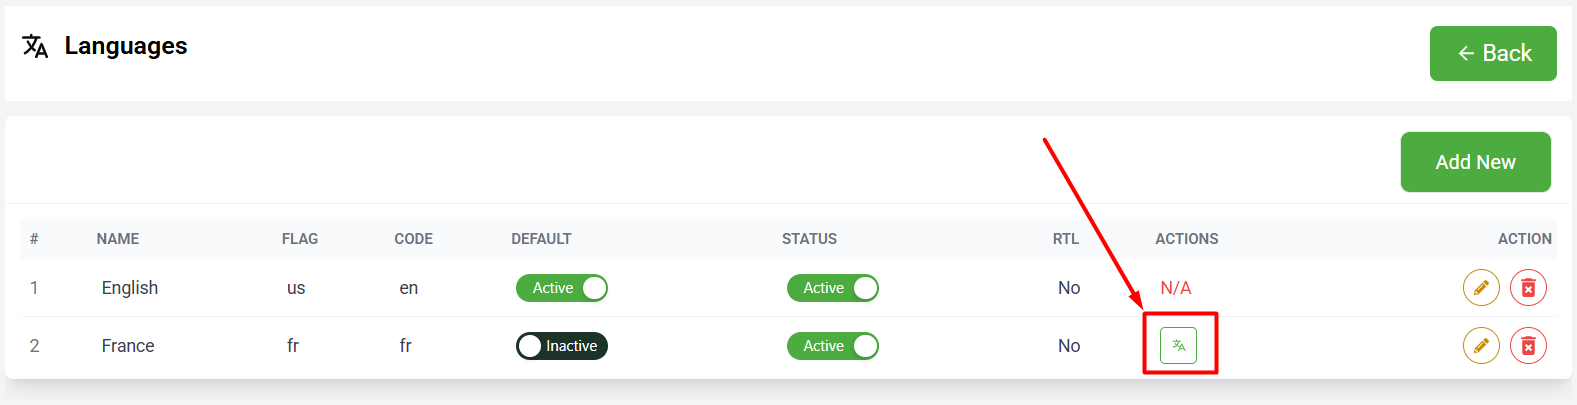Click the Languages translate icon in header
The height and width of the screenshot is (405, 1577).
[x=35, y=46]
